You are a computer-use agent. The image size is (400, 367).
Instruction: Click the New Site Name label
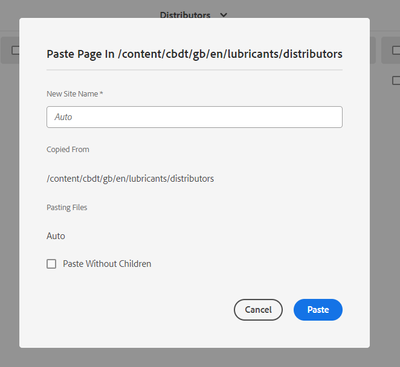[x=75, y=94]
